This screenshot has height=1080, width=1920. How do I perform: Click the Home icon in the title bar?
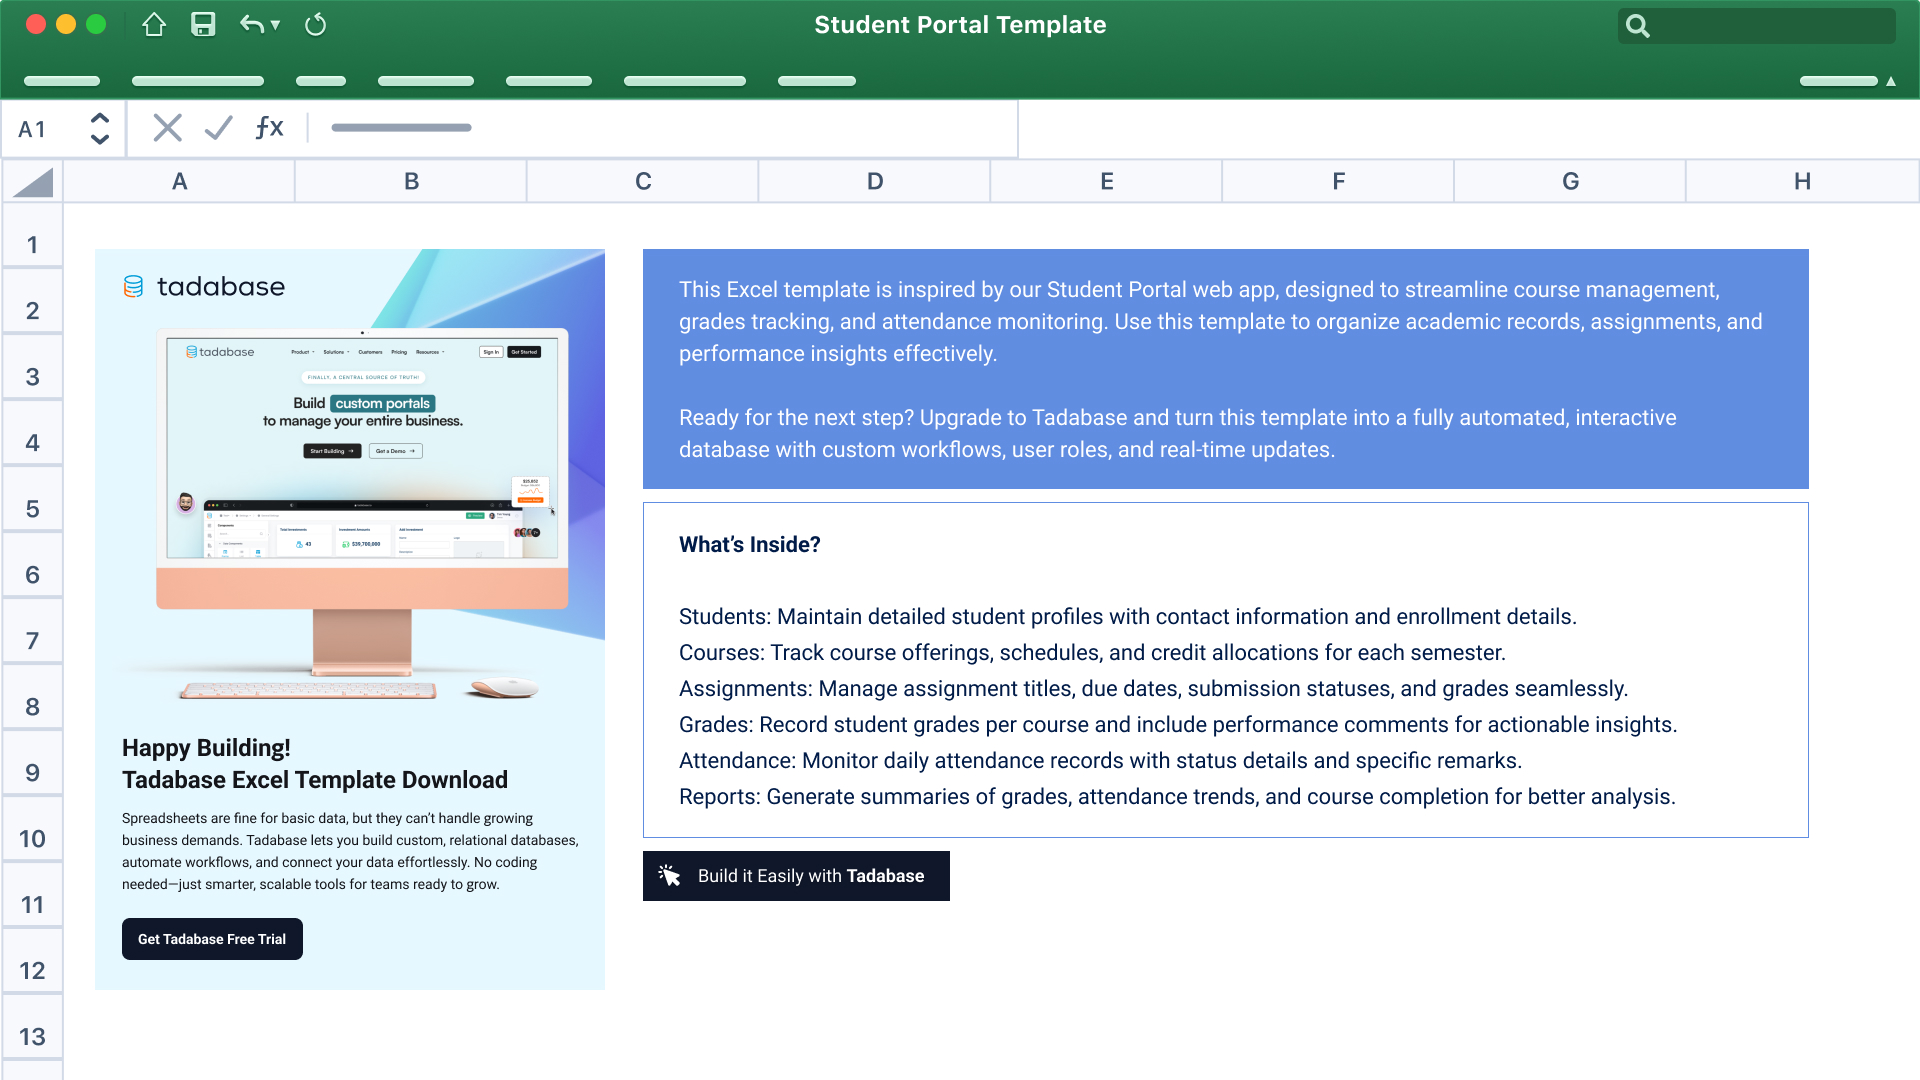coord(153,25)
